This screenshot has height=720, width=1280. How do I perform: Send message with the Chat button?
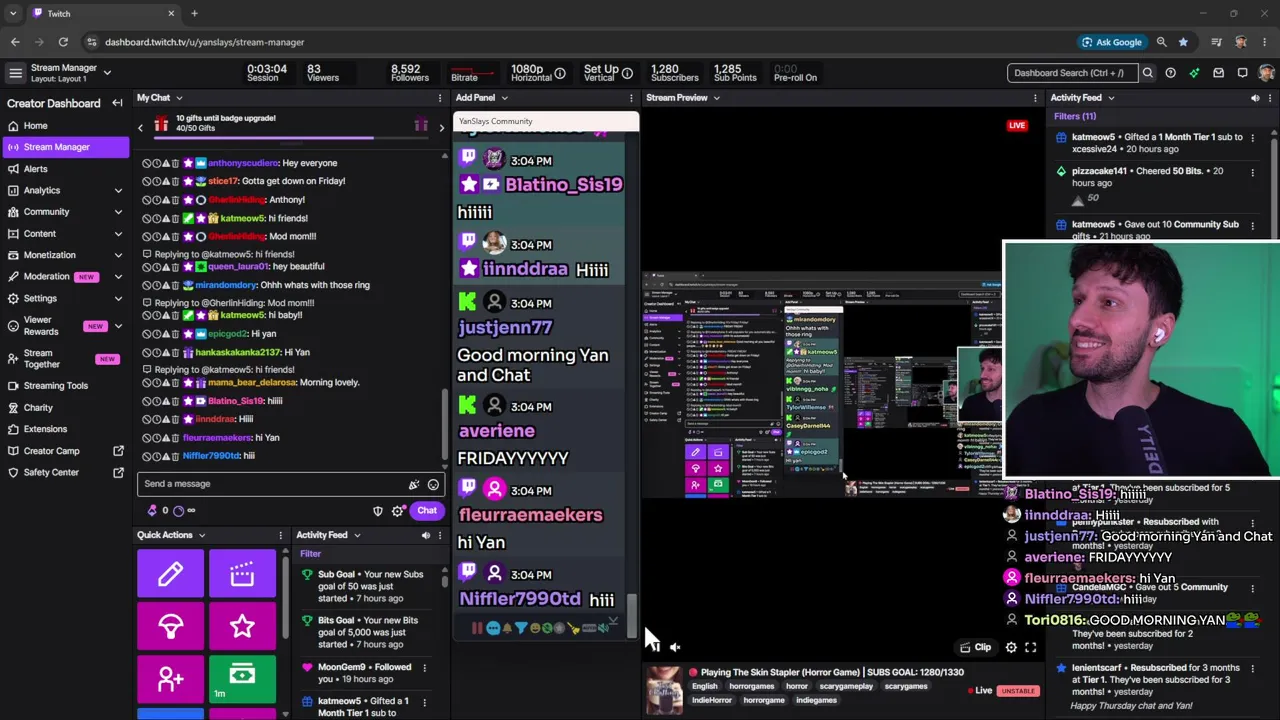point(427,511)
